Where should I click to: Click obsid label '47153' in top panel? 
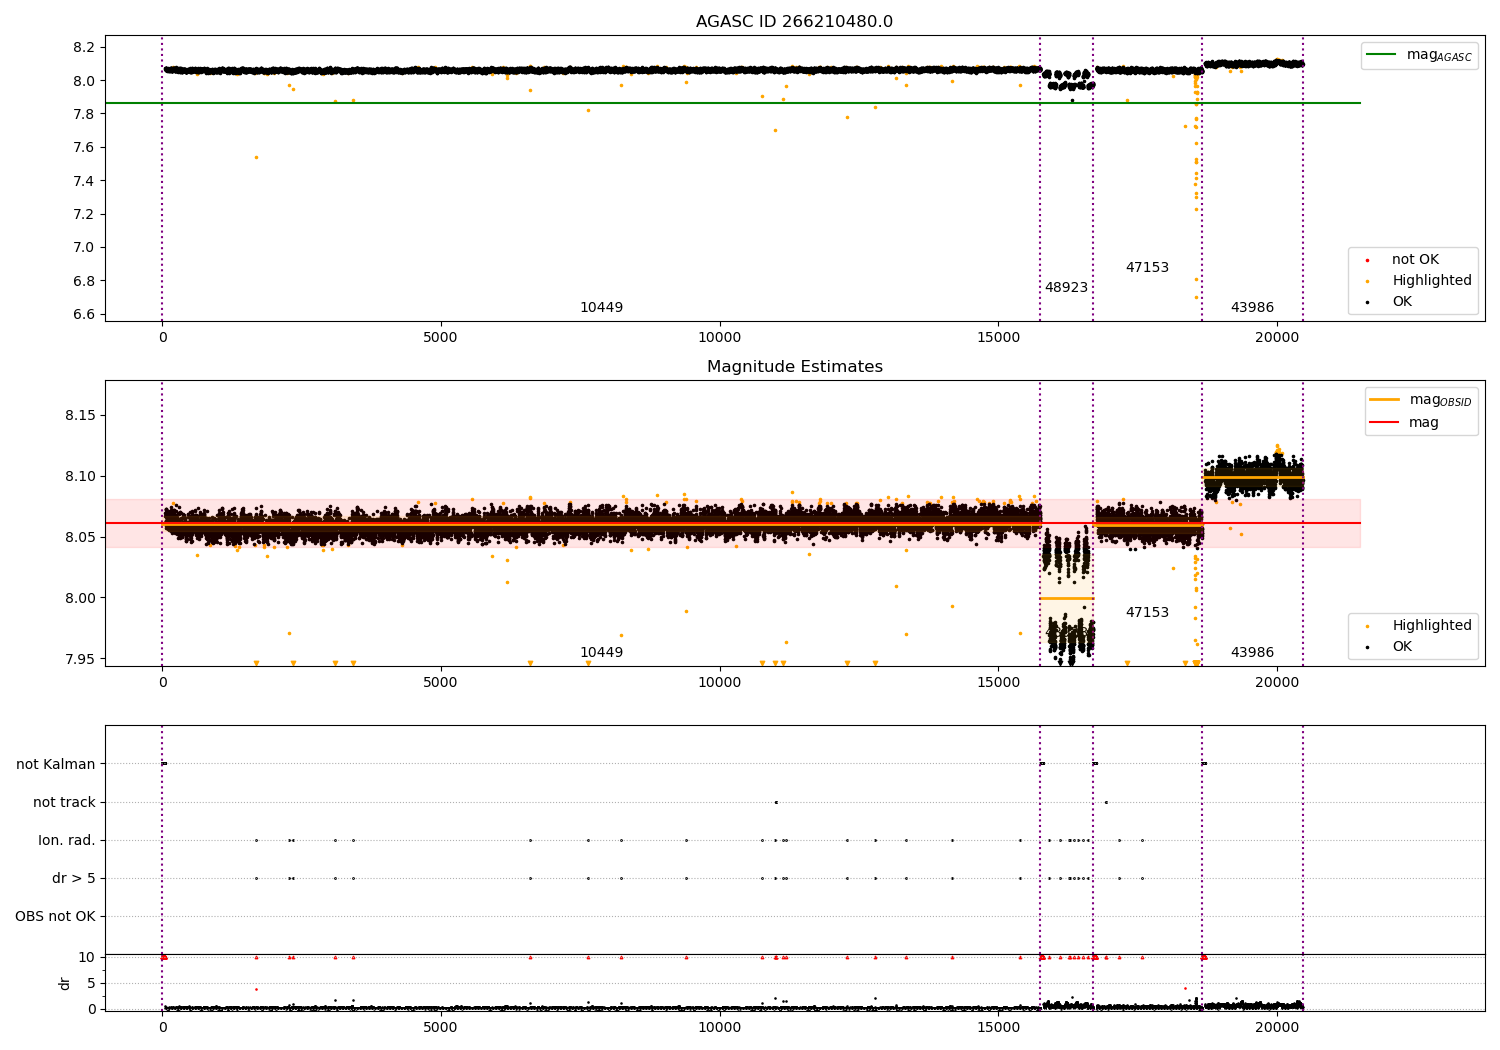click(1147, 268)
